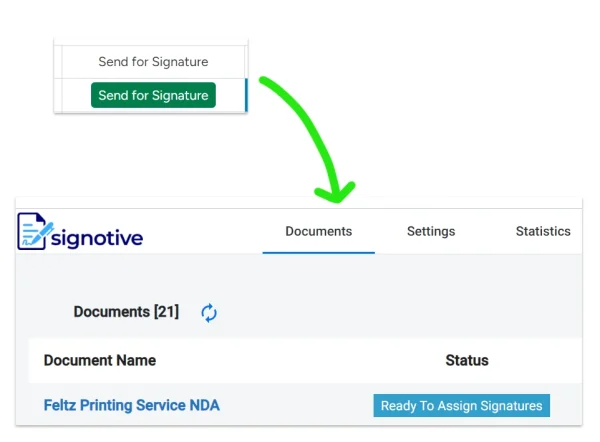Open the Feltz Printing Service NDA document
Screen dimensions: 600x442
coord(131,405)
